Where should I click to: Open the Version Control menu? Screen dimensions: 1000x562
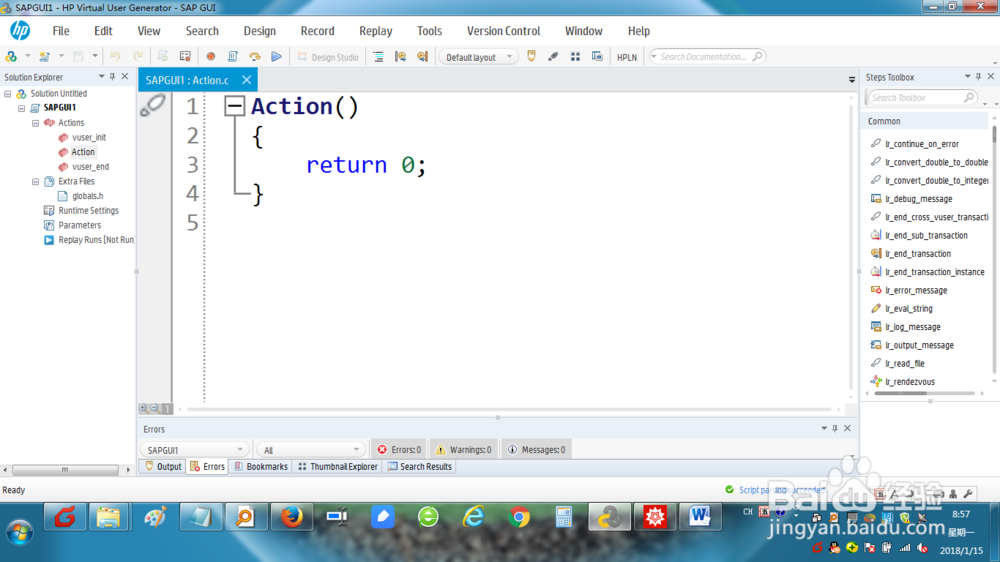[503, 31]
